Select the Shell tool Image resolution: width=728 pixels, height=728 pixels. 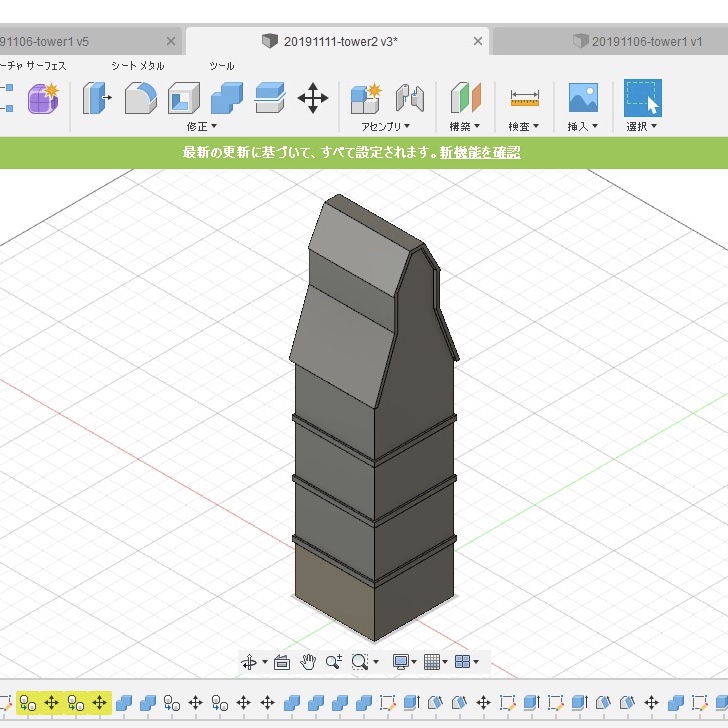pos(184,98)
